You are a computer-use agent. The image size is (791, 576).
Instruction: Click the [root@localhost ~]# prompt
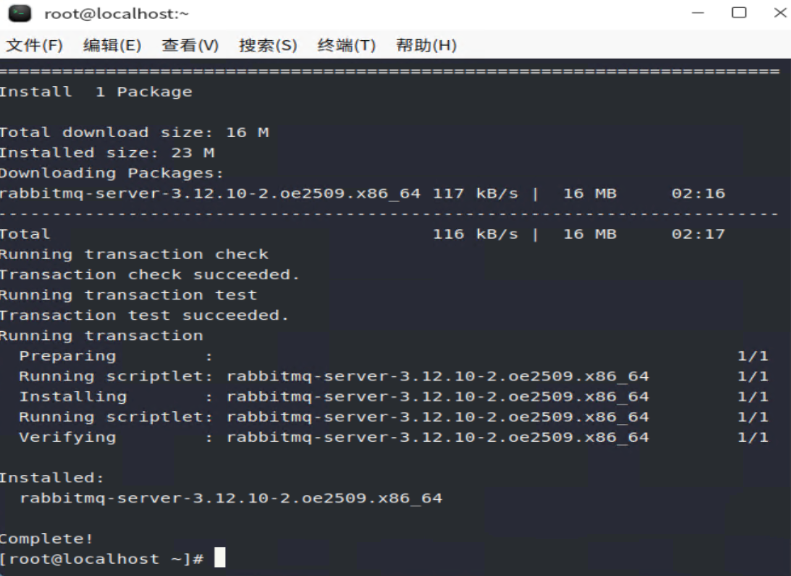tap(101, 559)
